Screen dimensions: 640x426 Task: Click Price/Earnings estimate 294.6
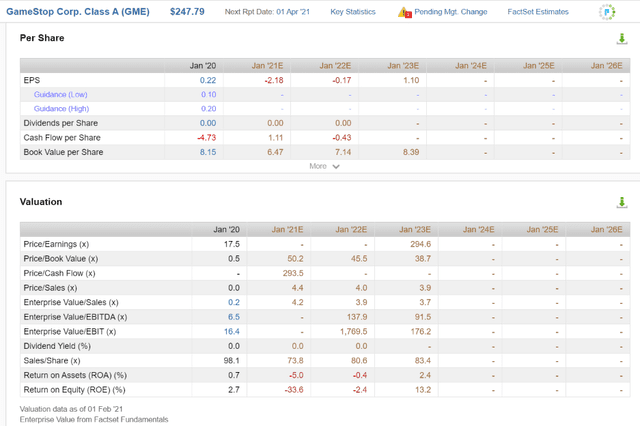tap(420, 244)
